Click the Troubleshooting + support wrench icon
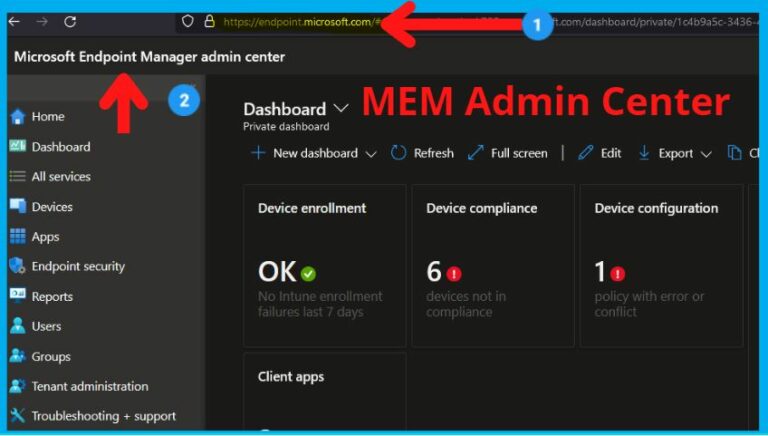 [x=18, y=415]
